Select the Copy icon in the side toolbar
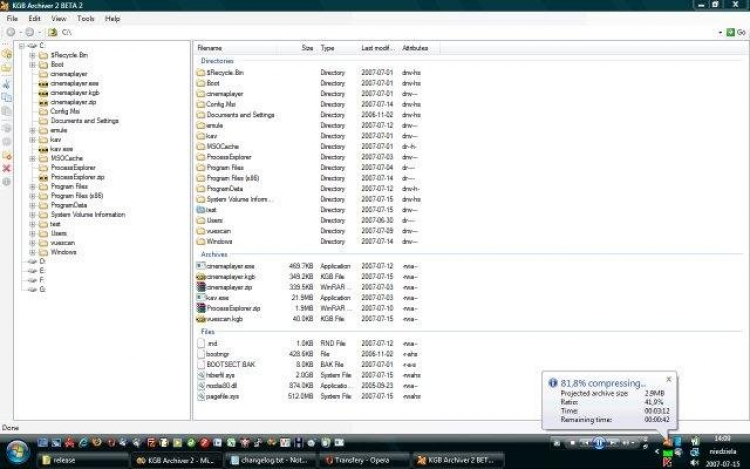The width and height of the screenshot is (750, 469). pos(7,98)
